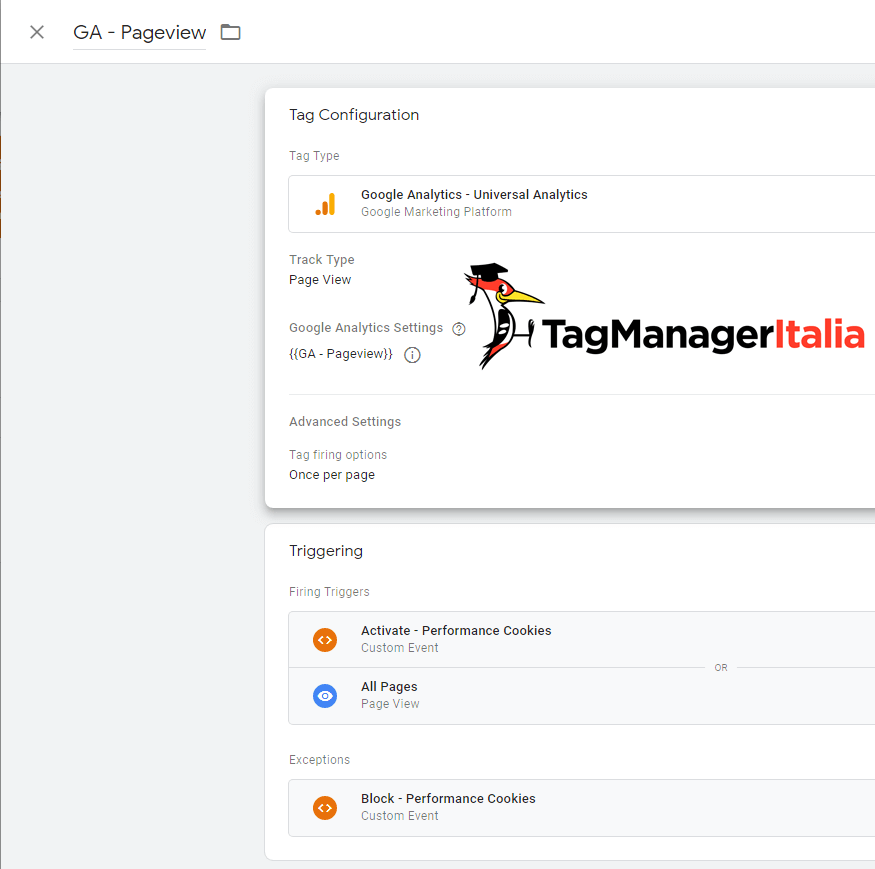Click the Tag firing options label
Screen dimensions: 875x869
[x=338, y=455]
